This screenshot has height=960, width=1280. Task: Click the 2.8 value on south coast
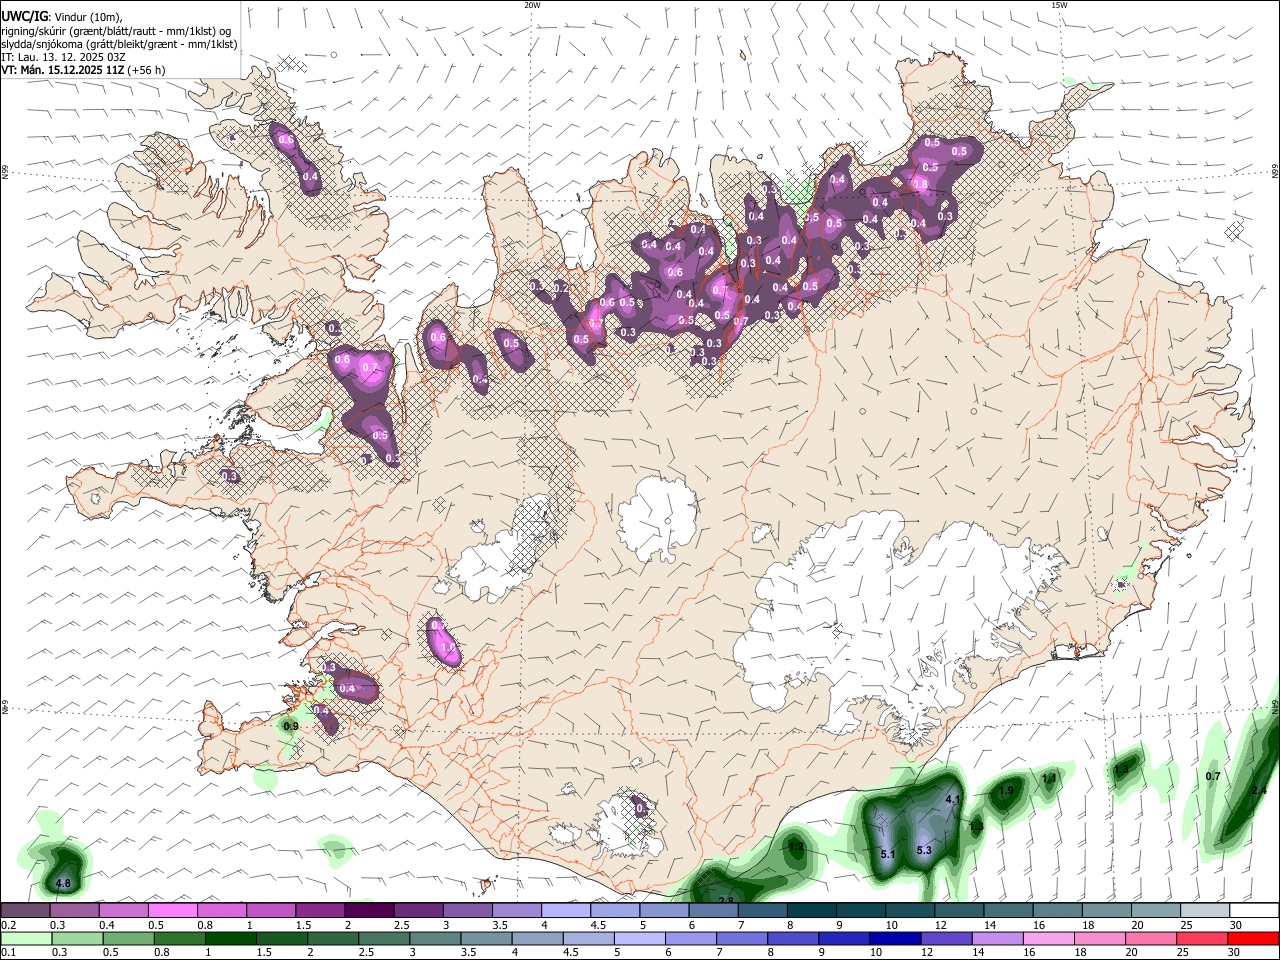pyautogui.click(x=726, y=901)
